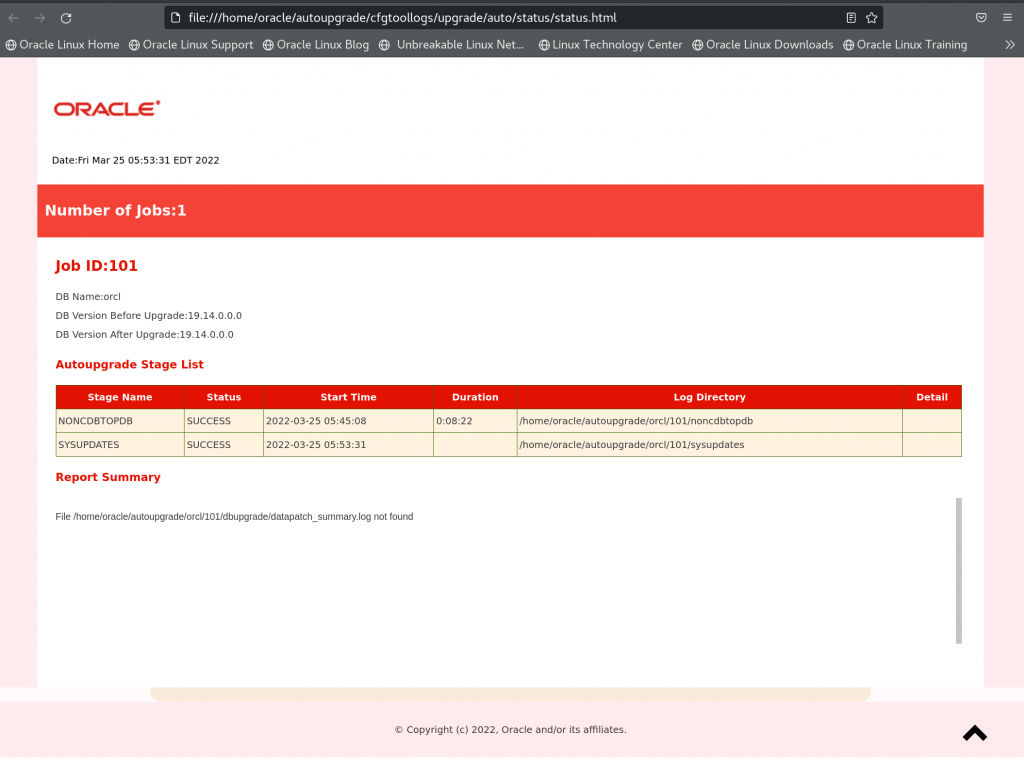Viewport: 1024px width, 783px height.
Task: Open the Firefox hamburger menu
Action: (x=1007, y=18)
